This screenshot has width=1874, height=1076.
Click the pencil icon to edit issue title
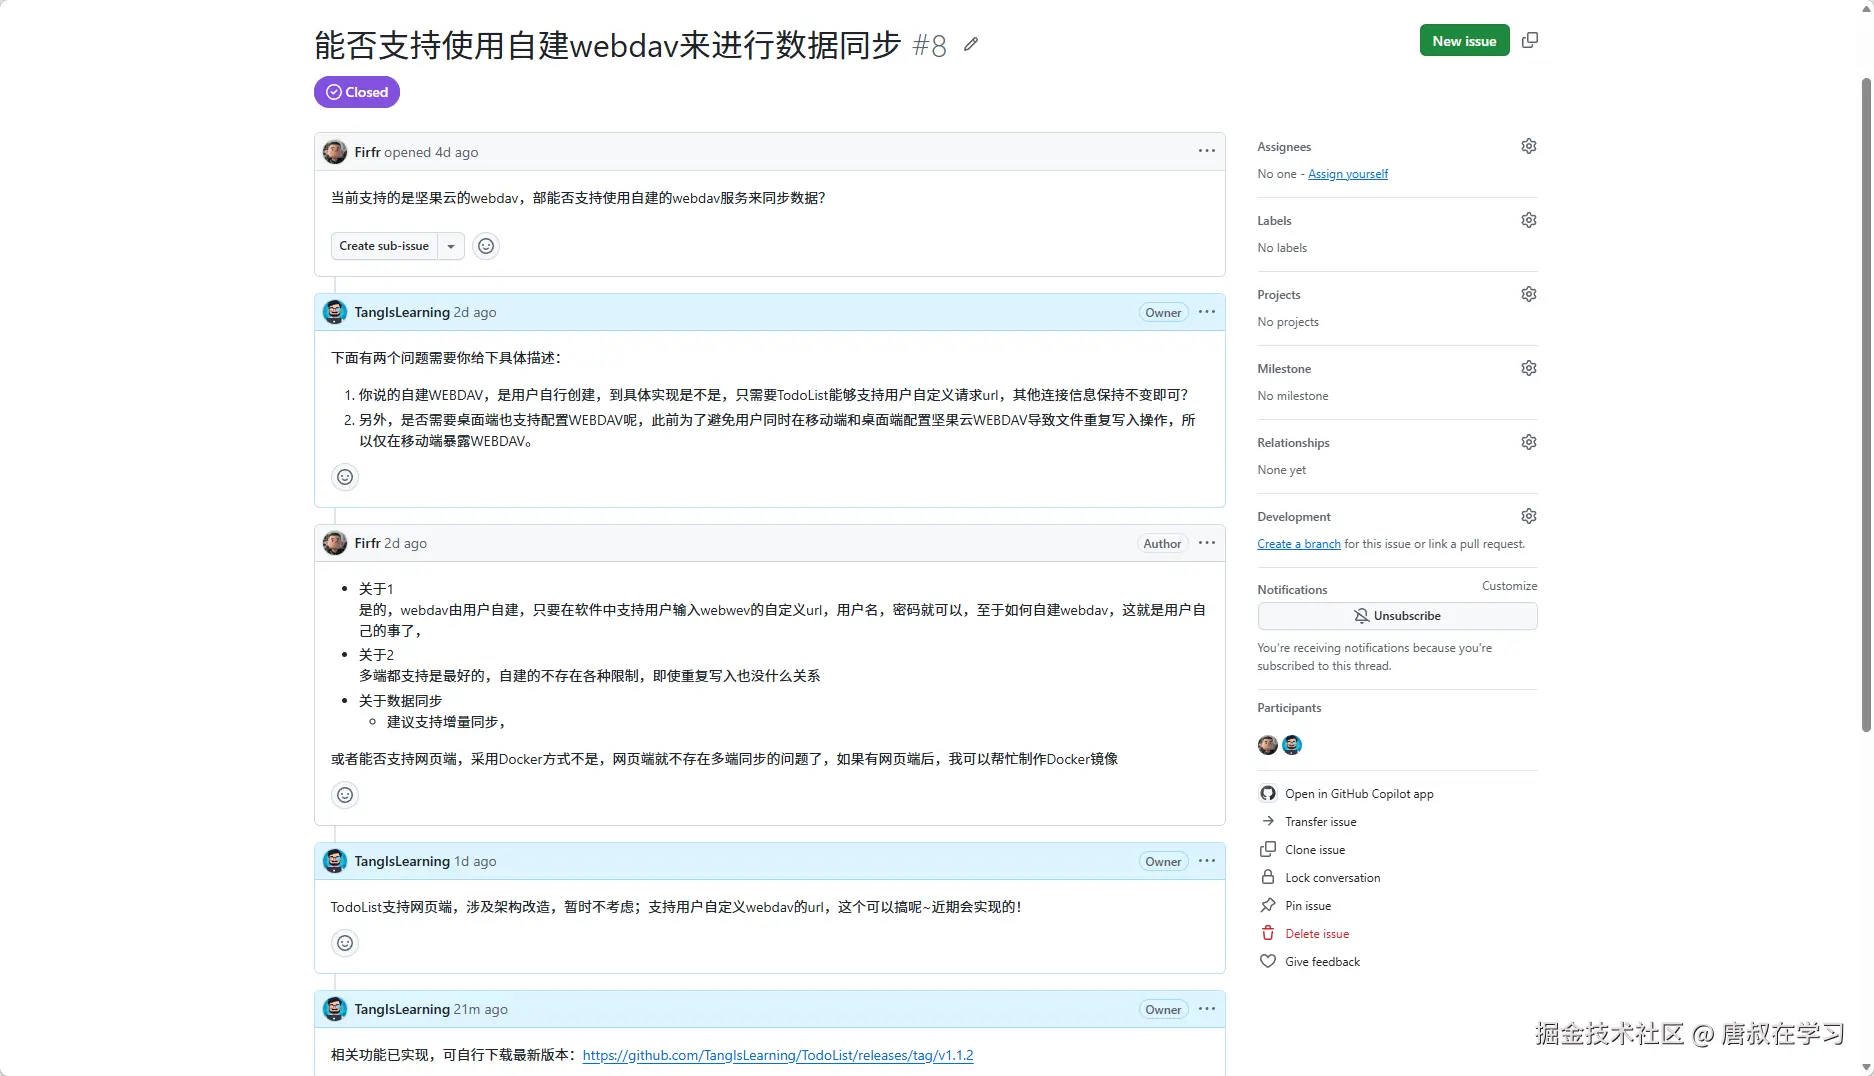click(970, 44)
